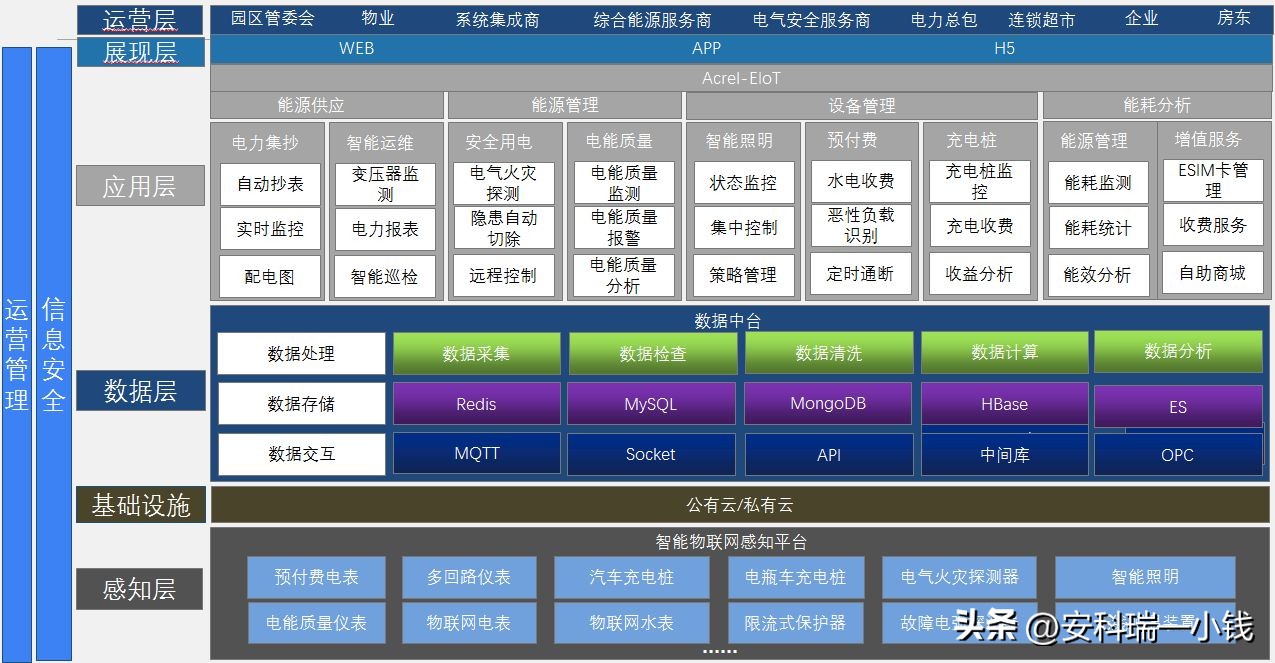This screenshot has width=1275, height=663.
Task: Toggle 隐患自动切除 under 安全用电
Action: tap(503, 228)
